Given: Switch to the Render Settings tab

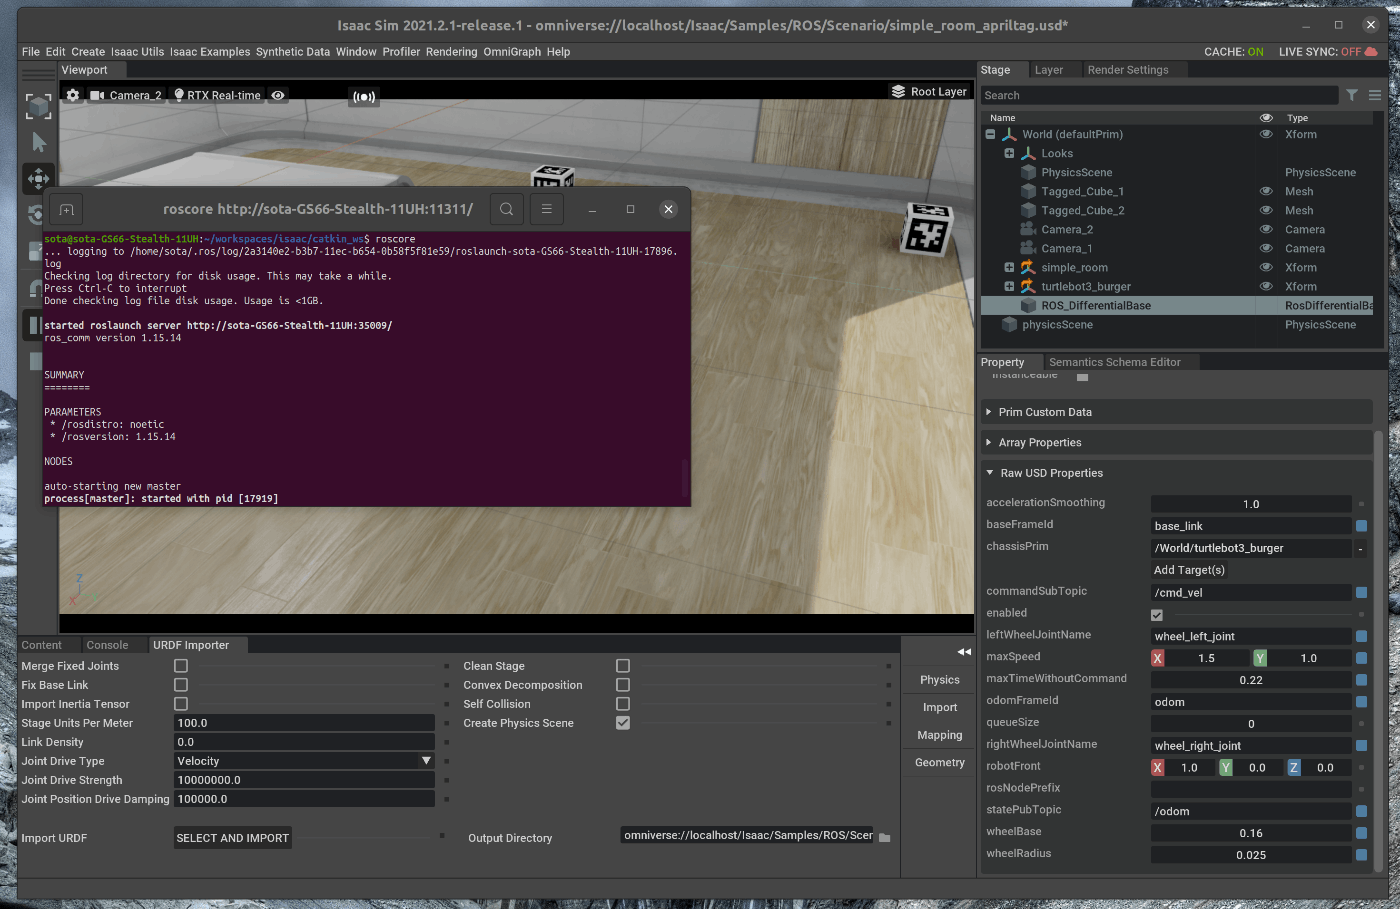Looking at the screenshot, I should pyautogui.click(x=1128, y=70).
